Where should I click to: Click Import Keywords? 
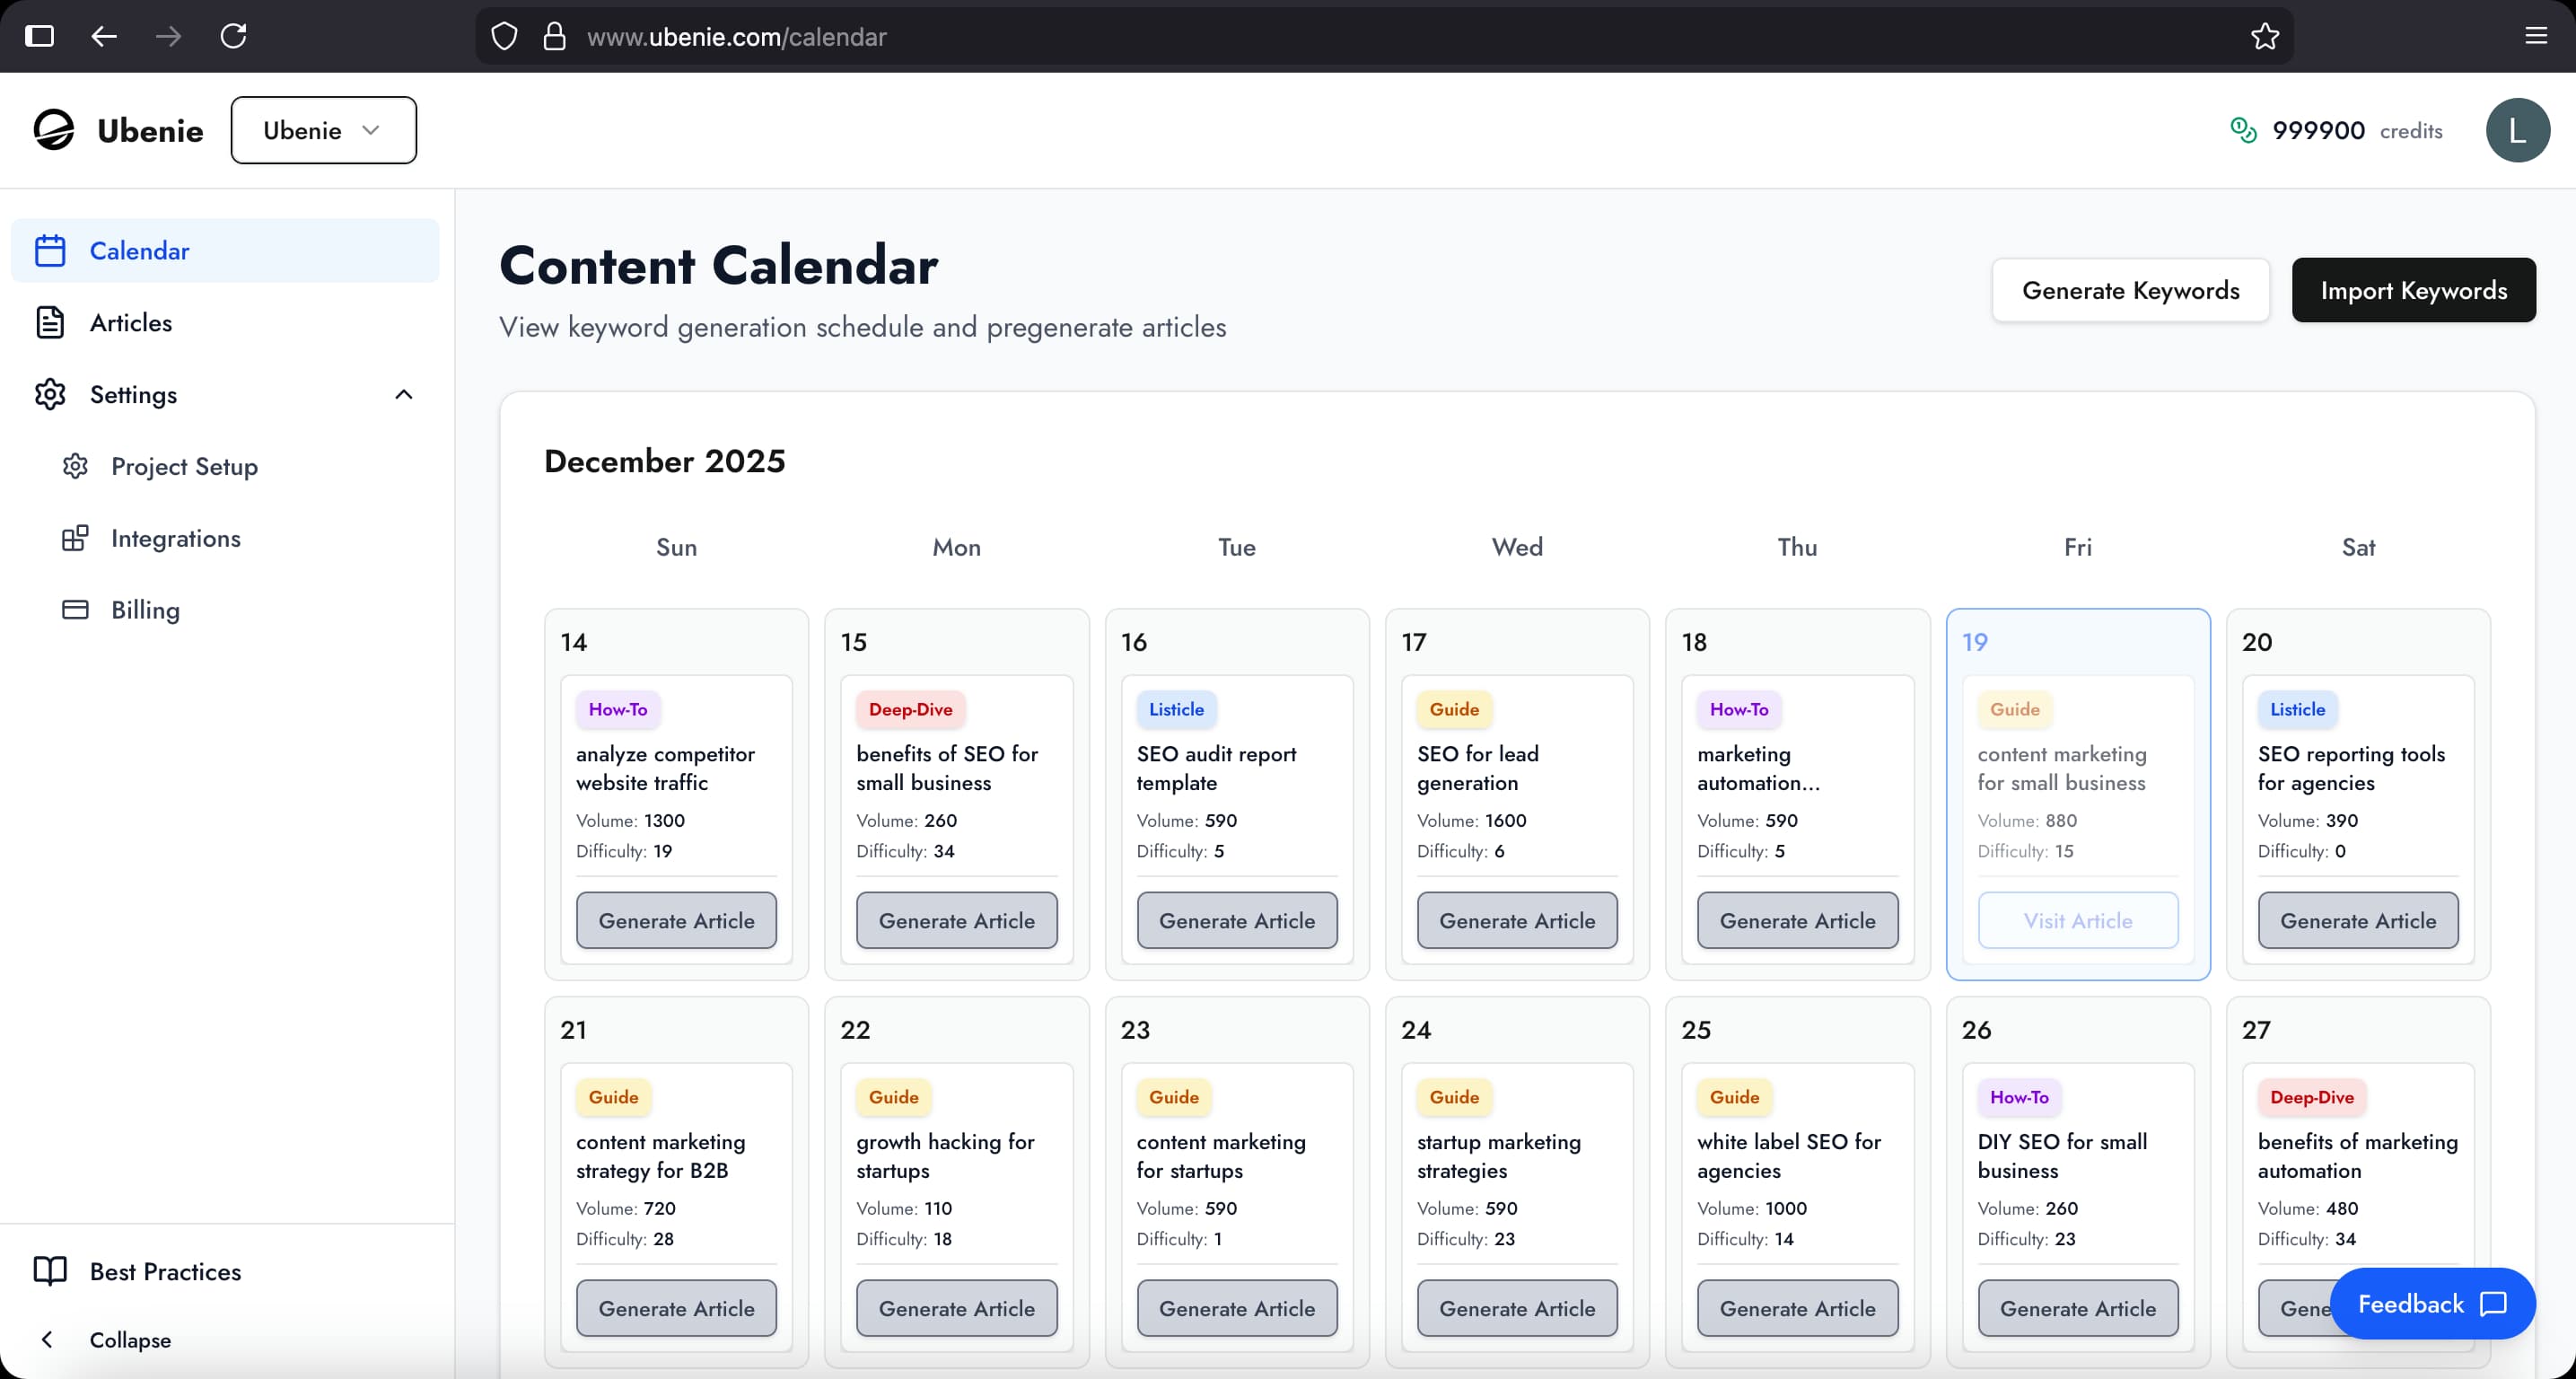tap(2413, 290)
